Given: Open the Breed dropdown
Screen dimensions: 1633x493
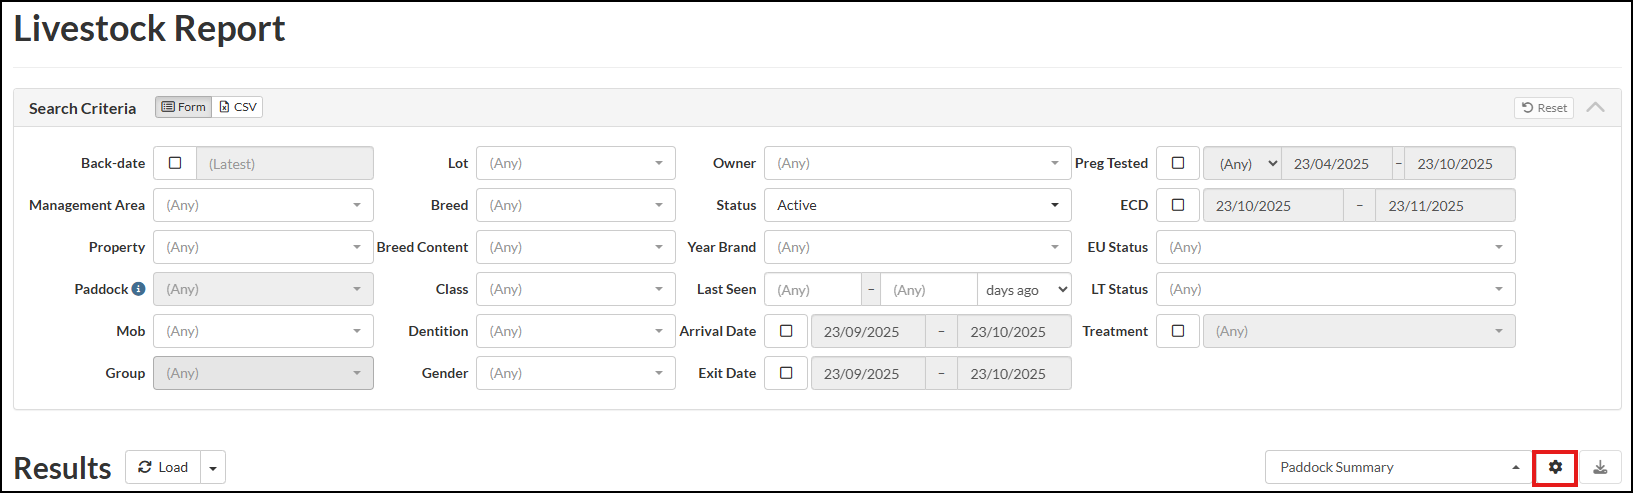Looking at the screenshot, I should [x=575, y=205].
